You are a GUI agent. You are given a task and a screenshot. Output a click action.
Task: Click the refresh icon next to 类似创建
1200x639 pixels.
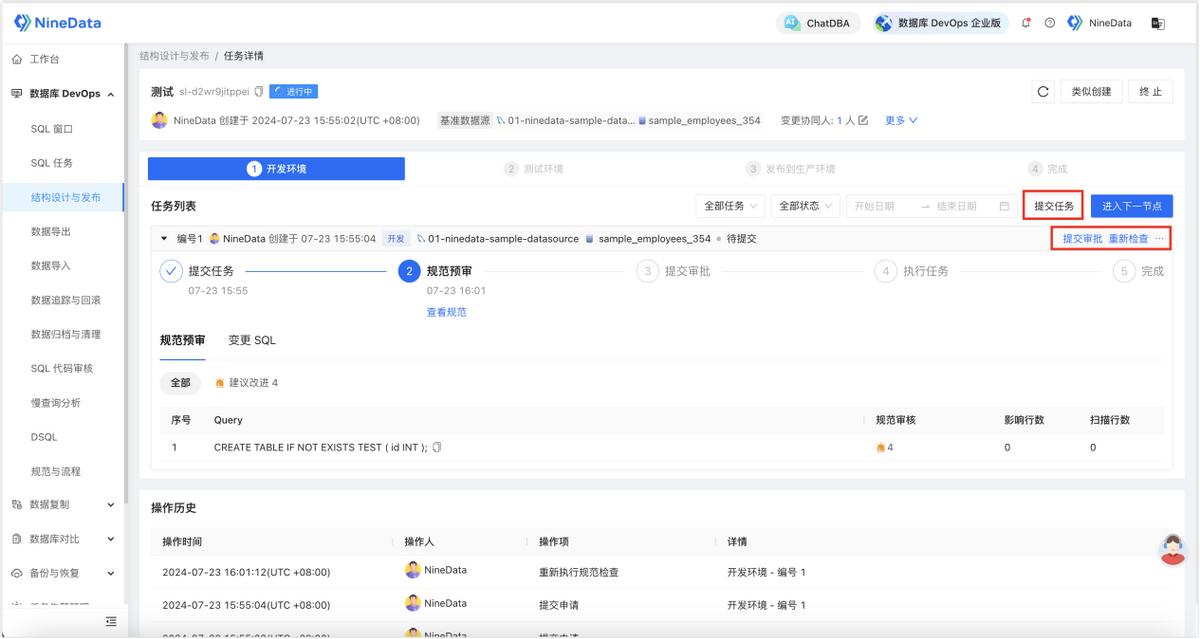1043,92
